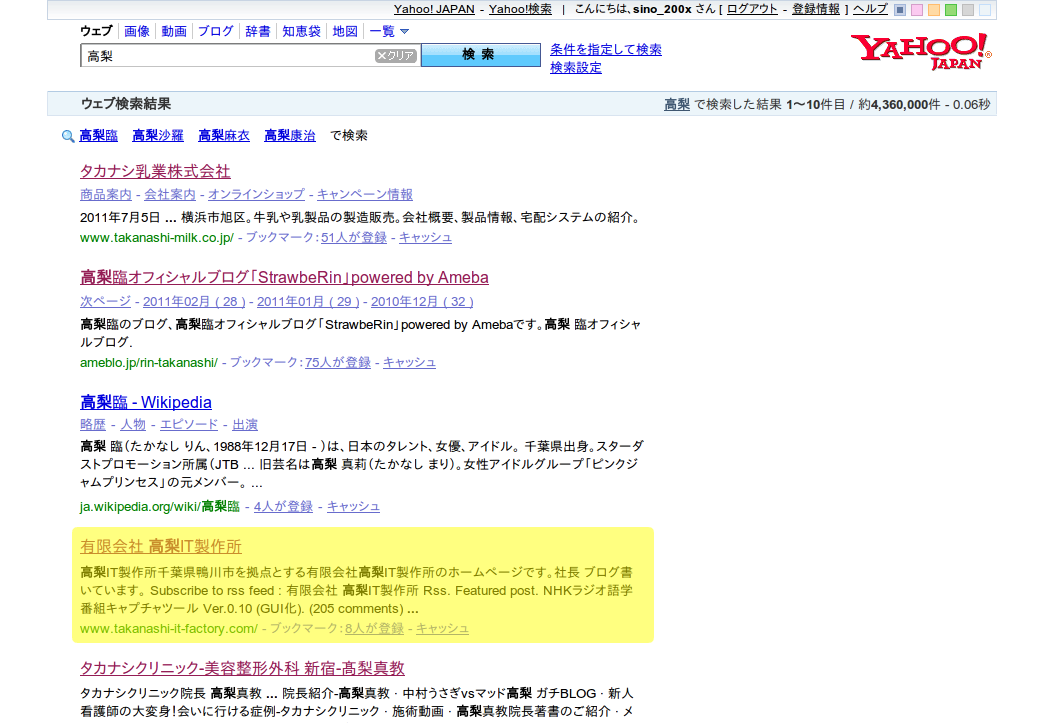This screenshot has width=1042, height=723.
Task: Click ウェブ検索結果 heading text
Action: click(126, 104)
